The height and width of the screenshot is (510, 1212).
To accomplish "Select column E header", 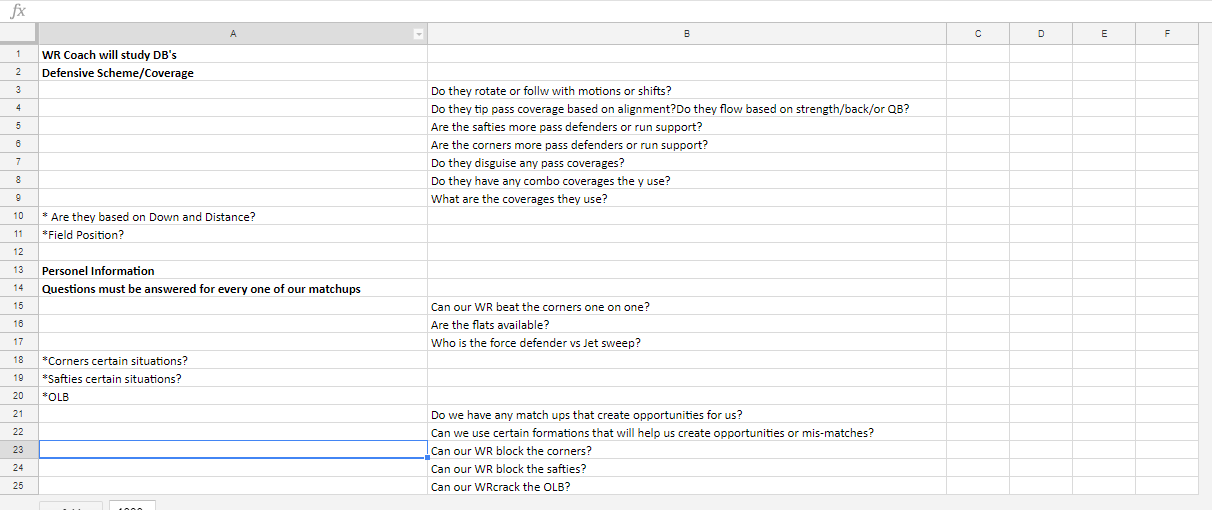I will pos(1104,34).
